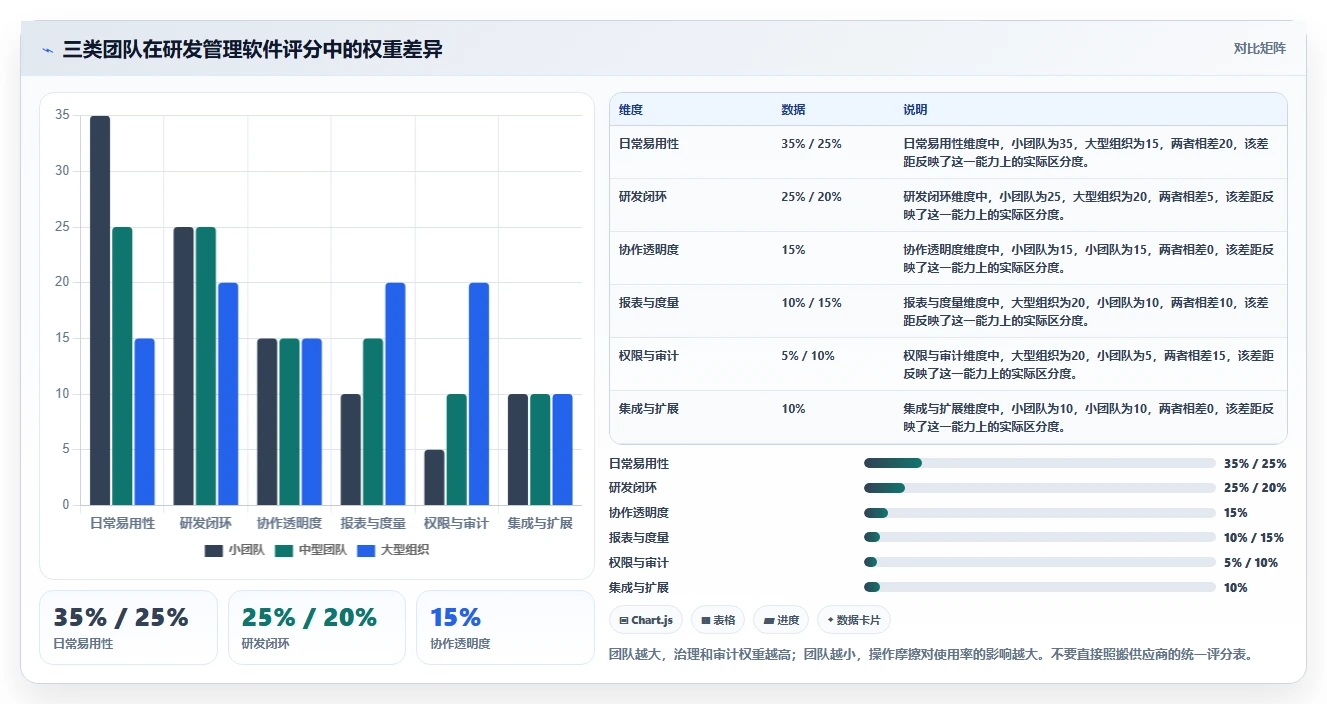This screenshot has height=704, width=1327.
Task: Click the 集成与扩展 x-axis label on chart
Action: pos(540,523)
